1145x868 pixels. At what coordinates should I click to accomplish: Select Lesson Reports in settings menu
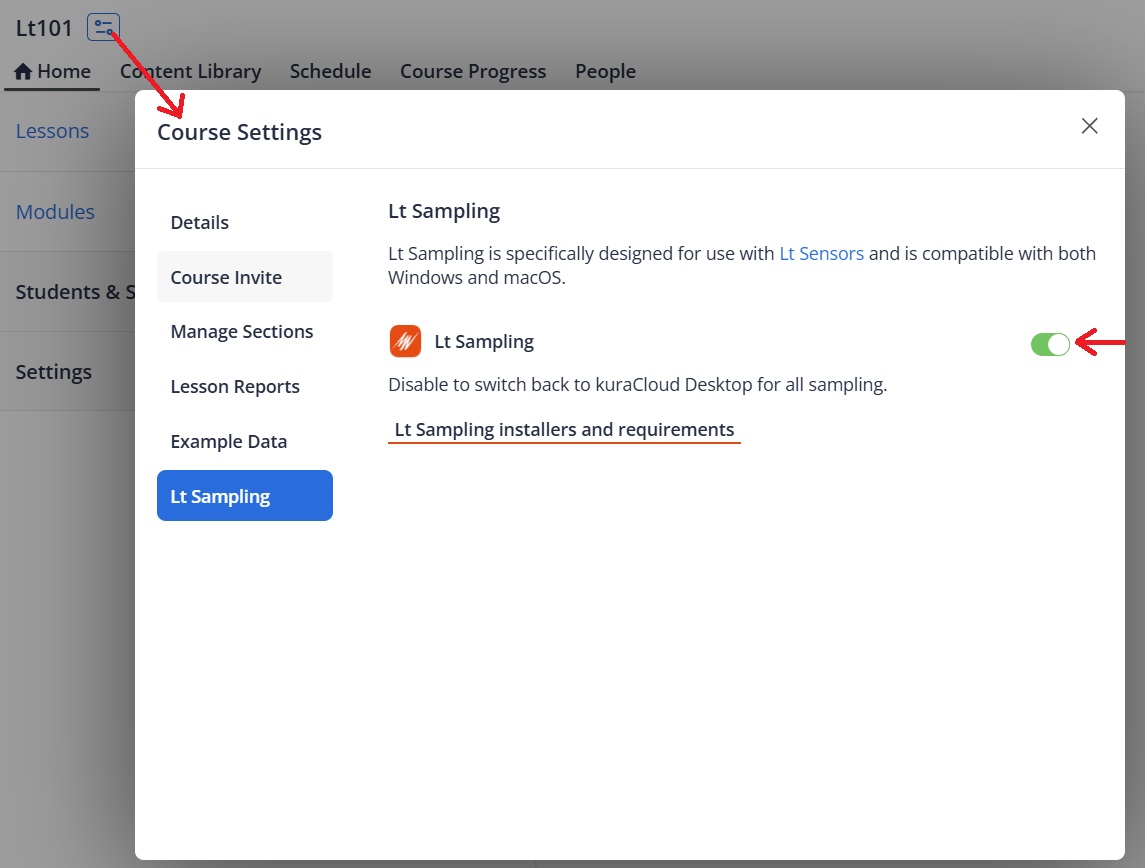click(235, 387)
